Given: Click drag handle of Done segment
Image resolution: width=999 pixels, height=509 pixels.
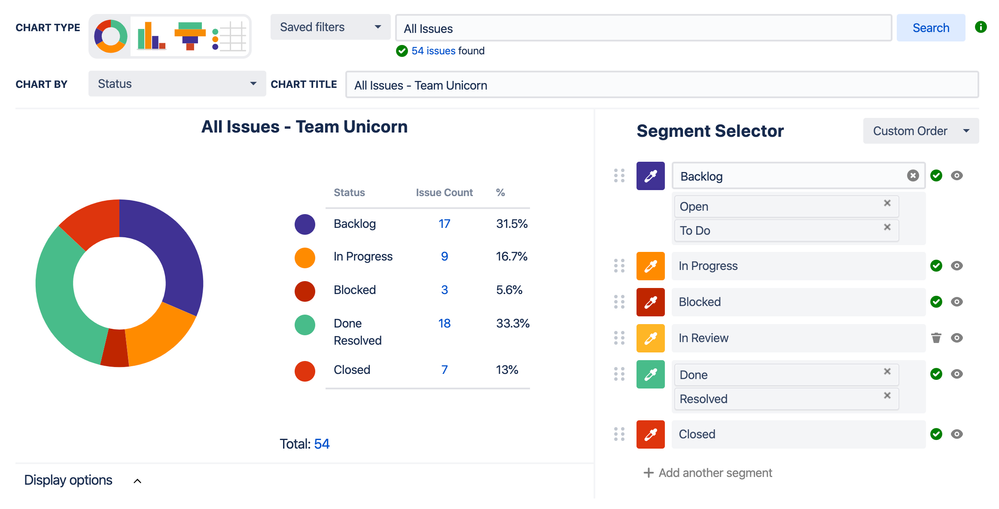Looking at the screenshot, I should 619,374.
